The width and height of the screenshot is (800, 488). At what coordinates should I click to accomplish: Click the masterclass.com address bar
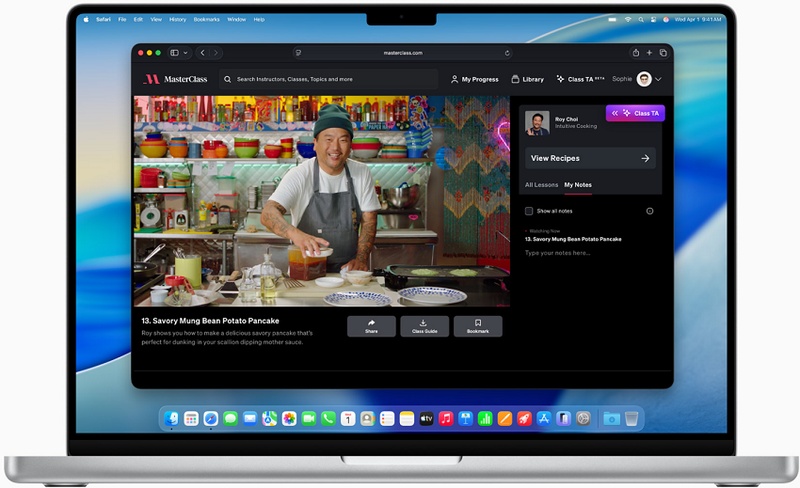(403, 53)
